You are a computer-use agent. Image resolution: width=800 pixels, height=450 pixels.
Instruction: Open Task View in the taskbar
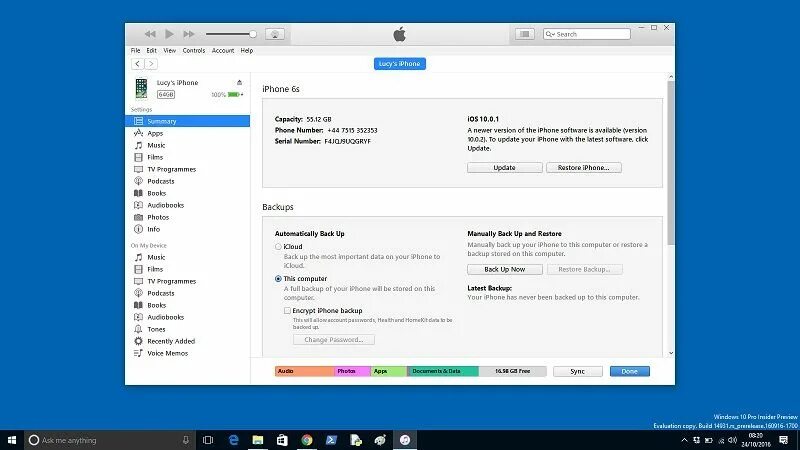tap(208, 440)
